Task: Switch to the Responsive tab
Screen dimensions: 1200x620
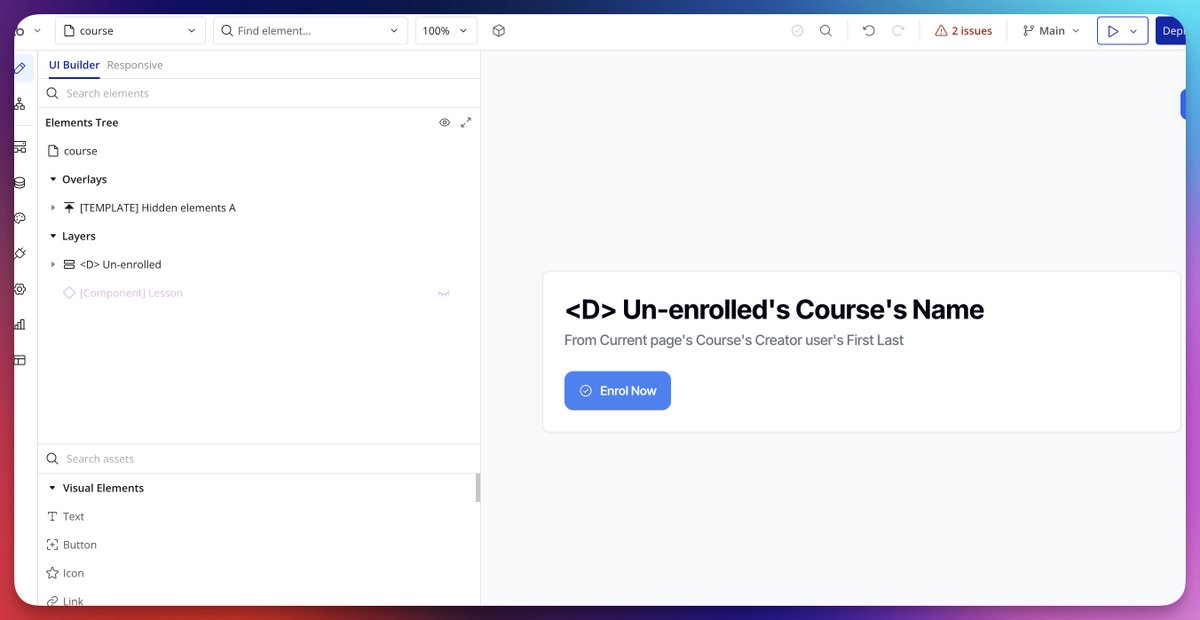Action: [x=135, y=65]
